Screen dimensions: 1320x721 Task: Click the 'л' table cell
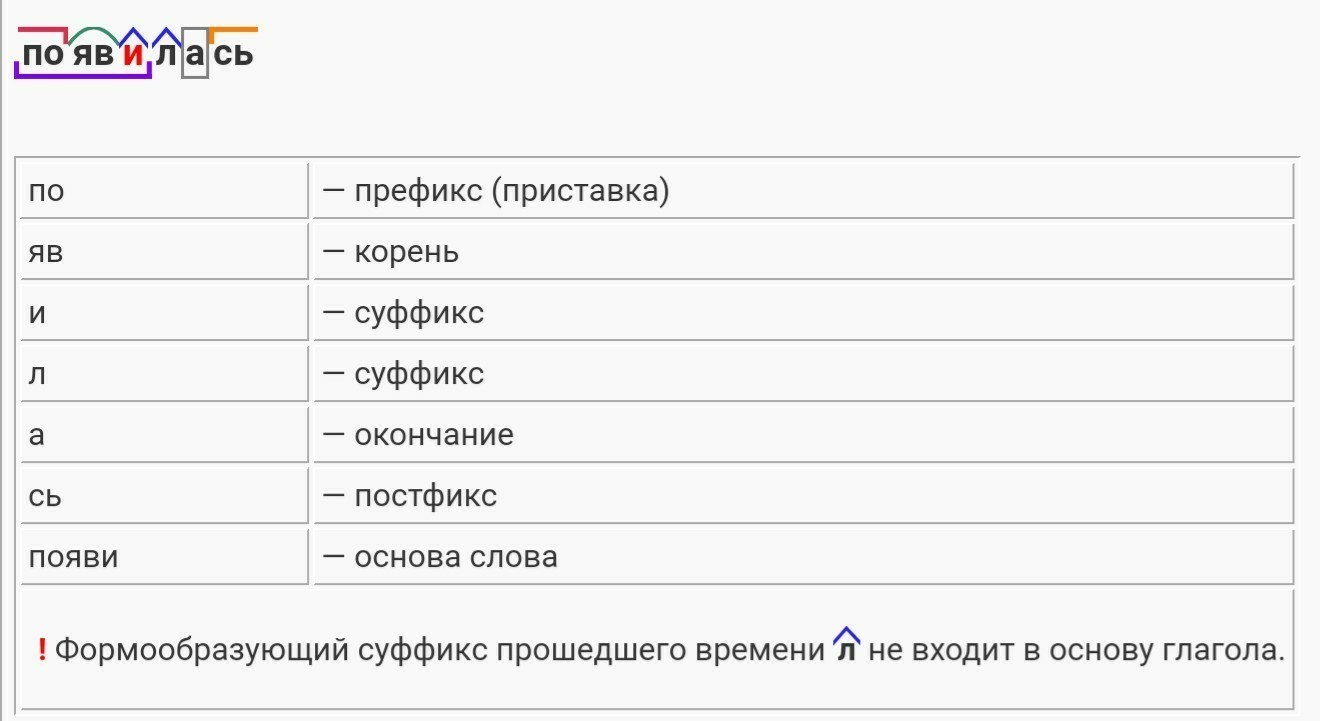(164, 373)
